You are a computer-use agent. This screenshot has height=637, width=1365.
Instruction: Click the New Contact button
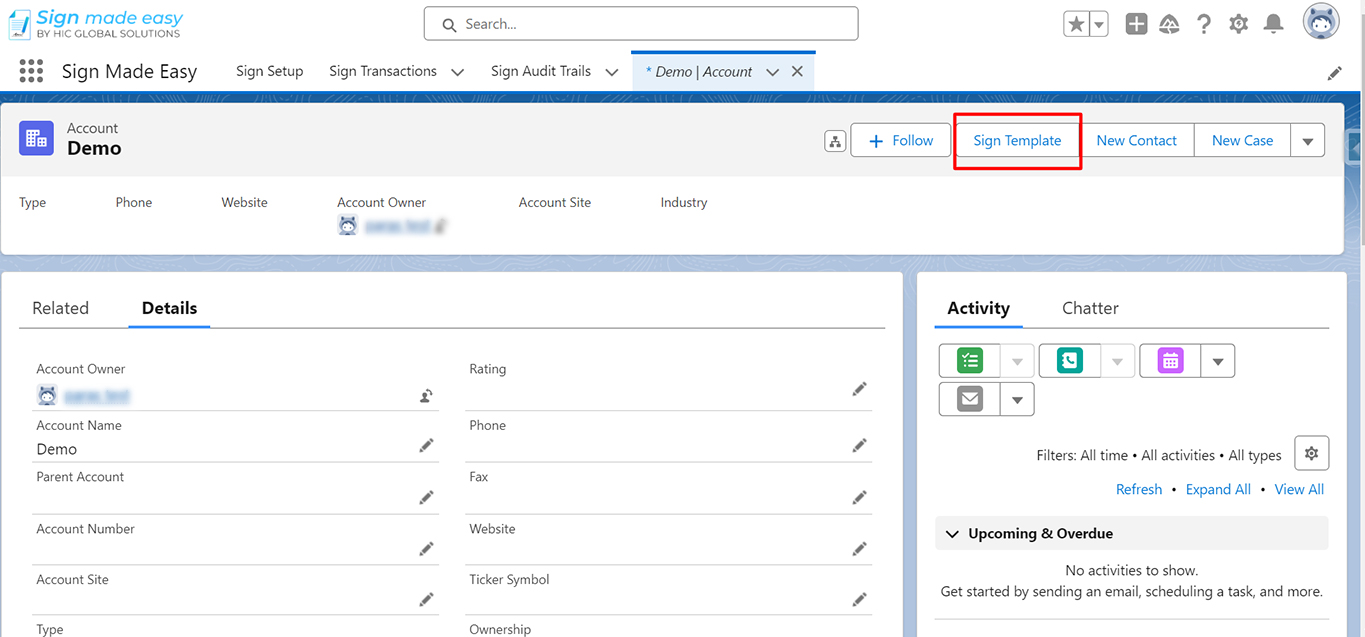[1136, 141]
